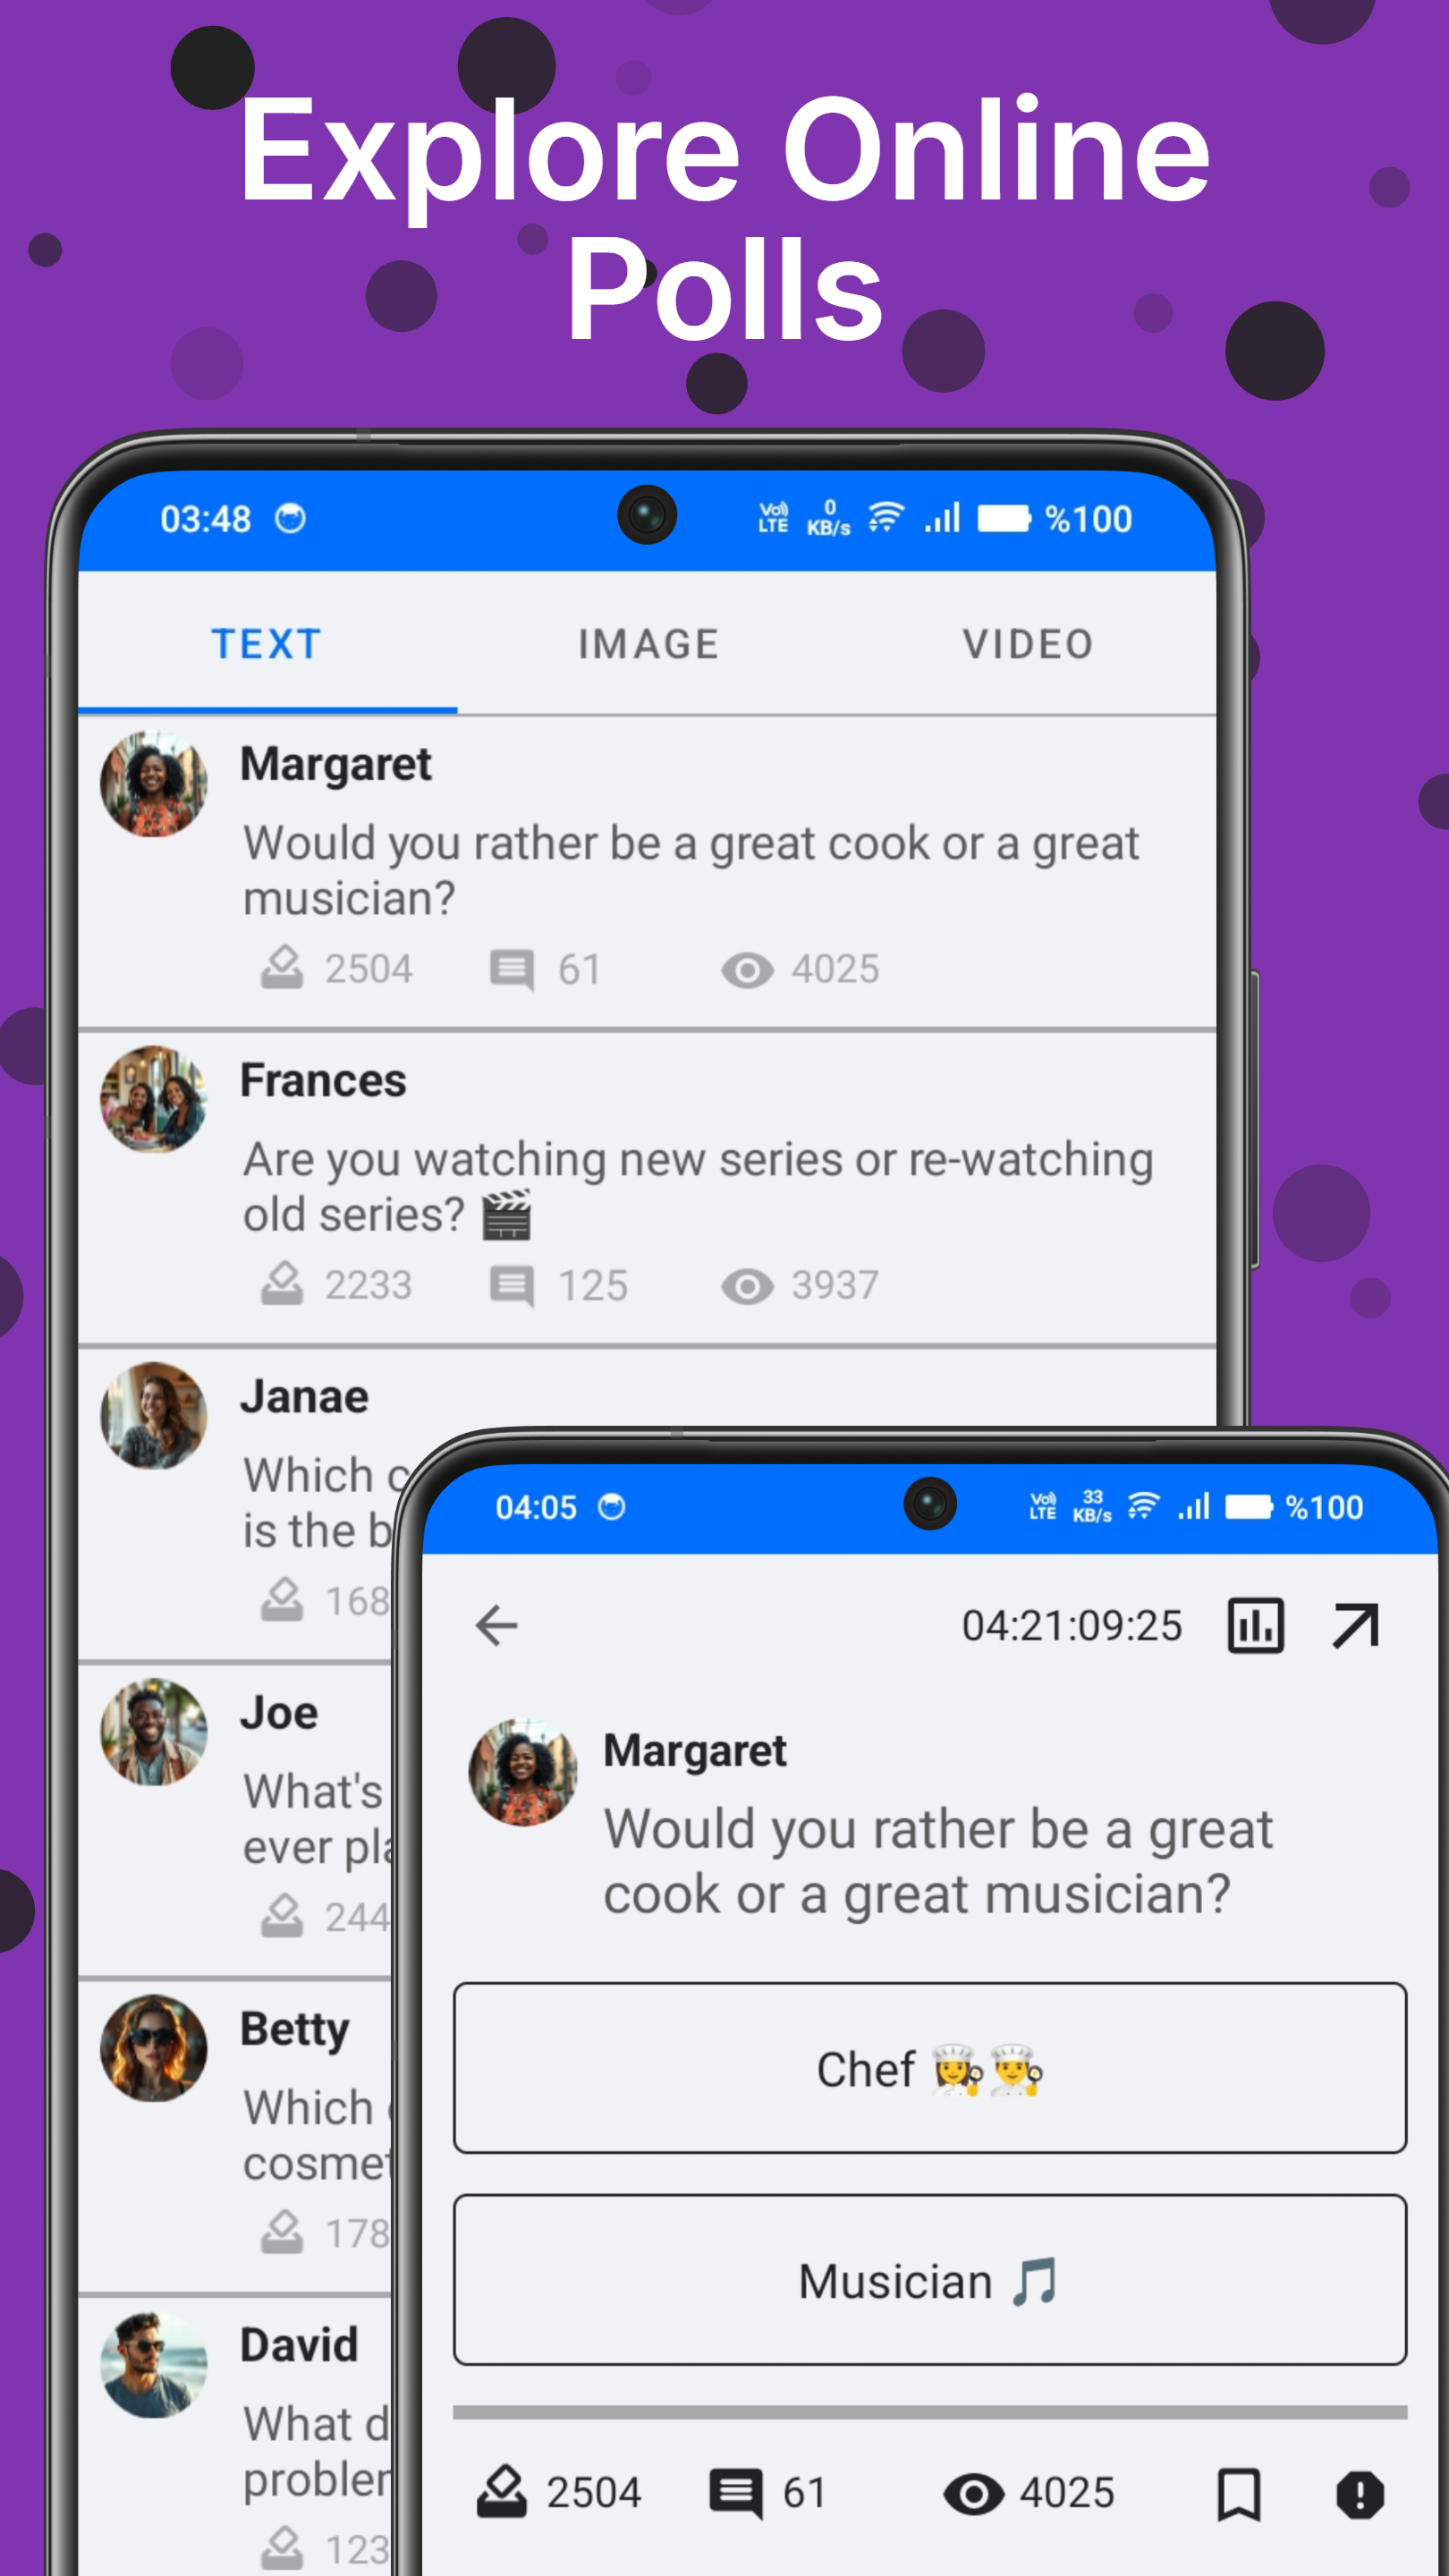Click the poll countdown timer 04:21:09:25
The width and height of the screenshot is (1449, 2576).
tap(1072, 1626)
